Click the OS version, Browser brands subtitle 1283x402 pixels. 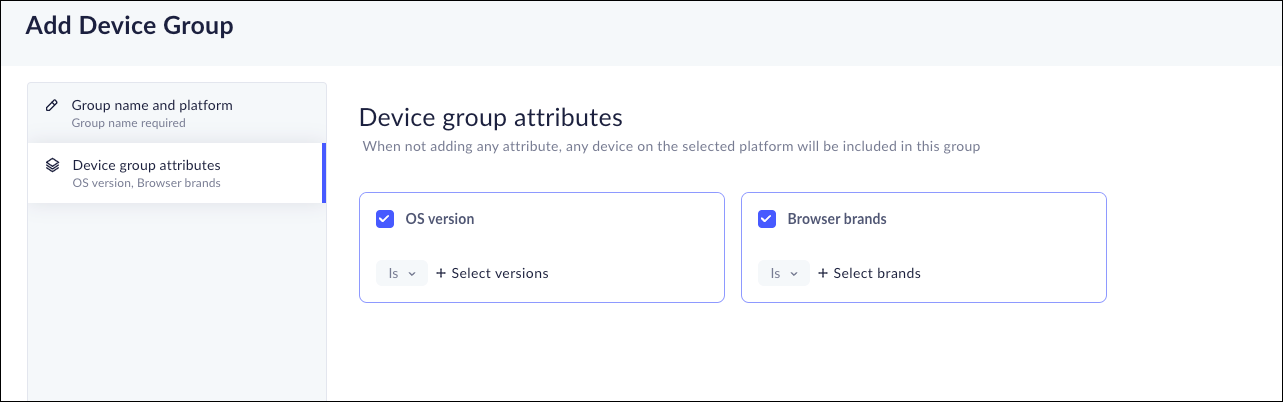146,184
